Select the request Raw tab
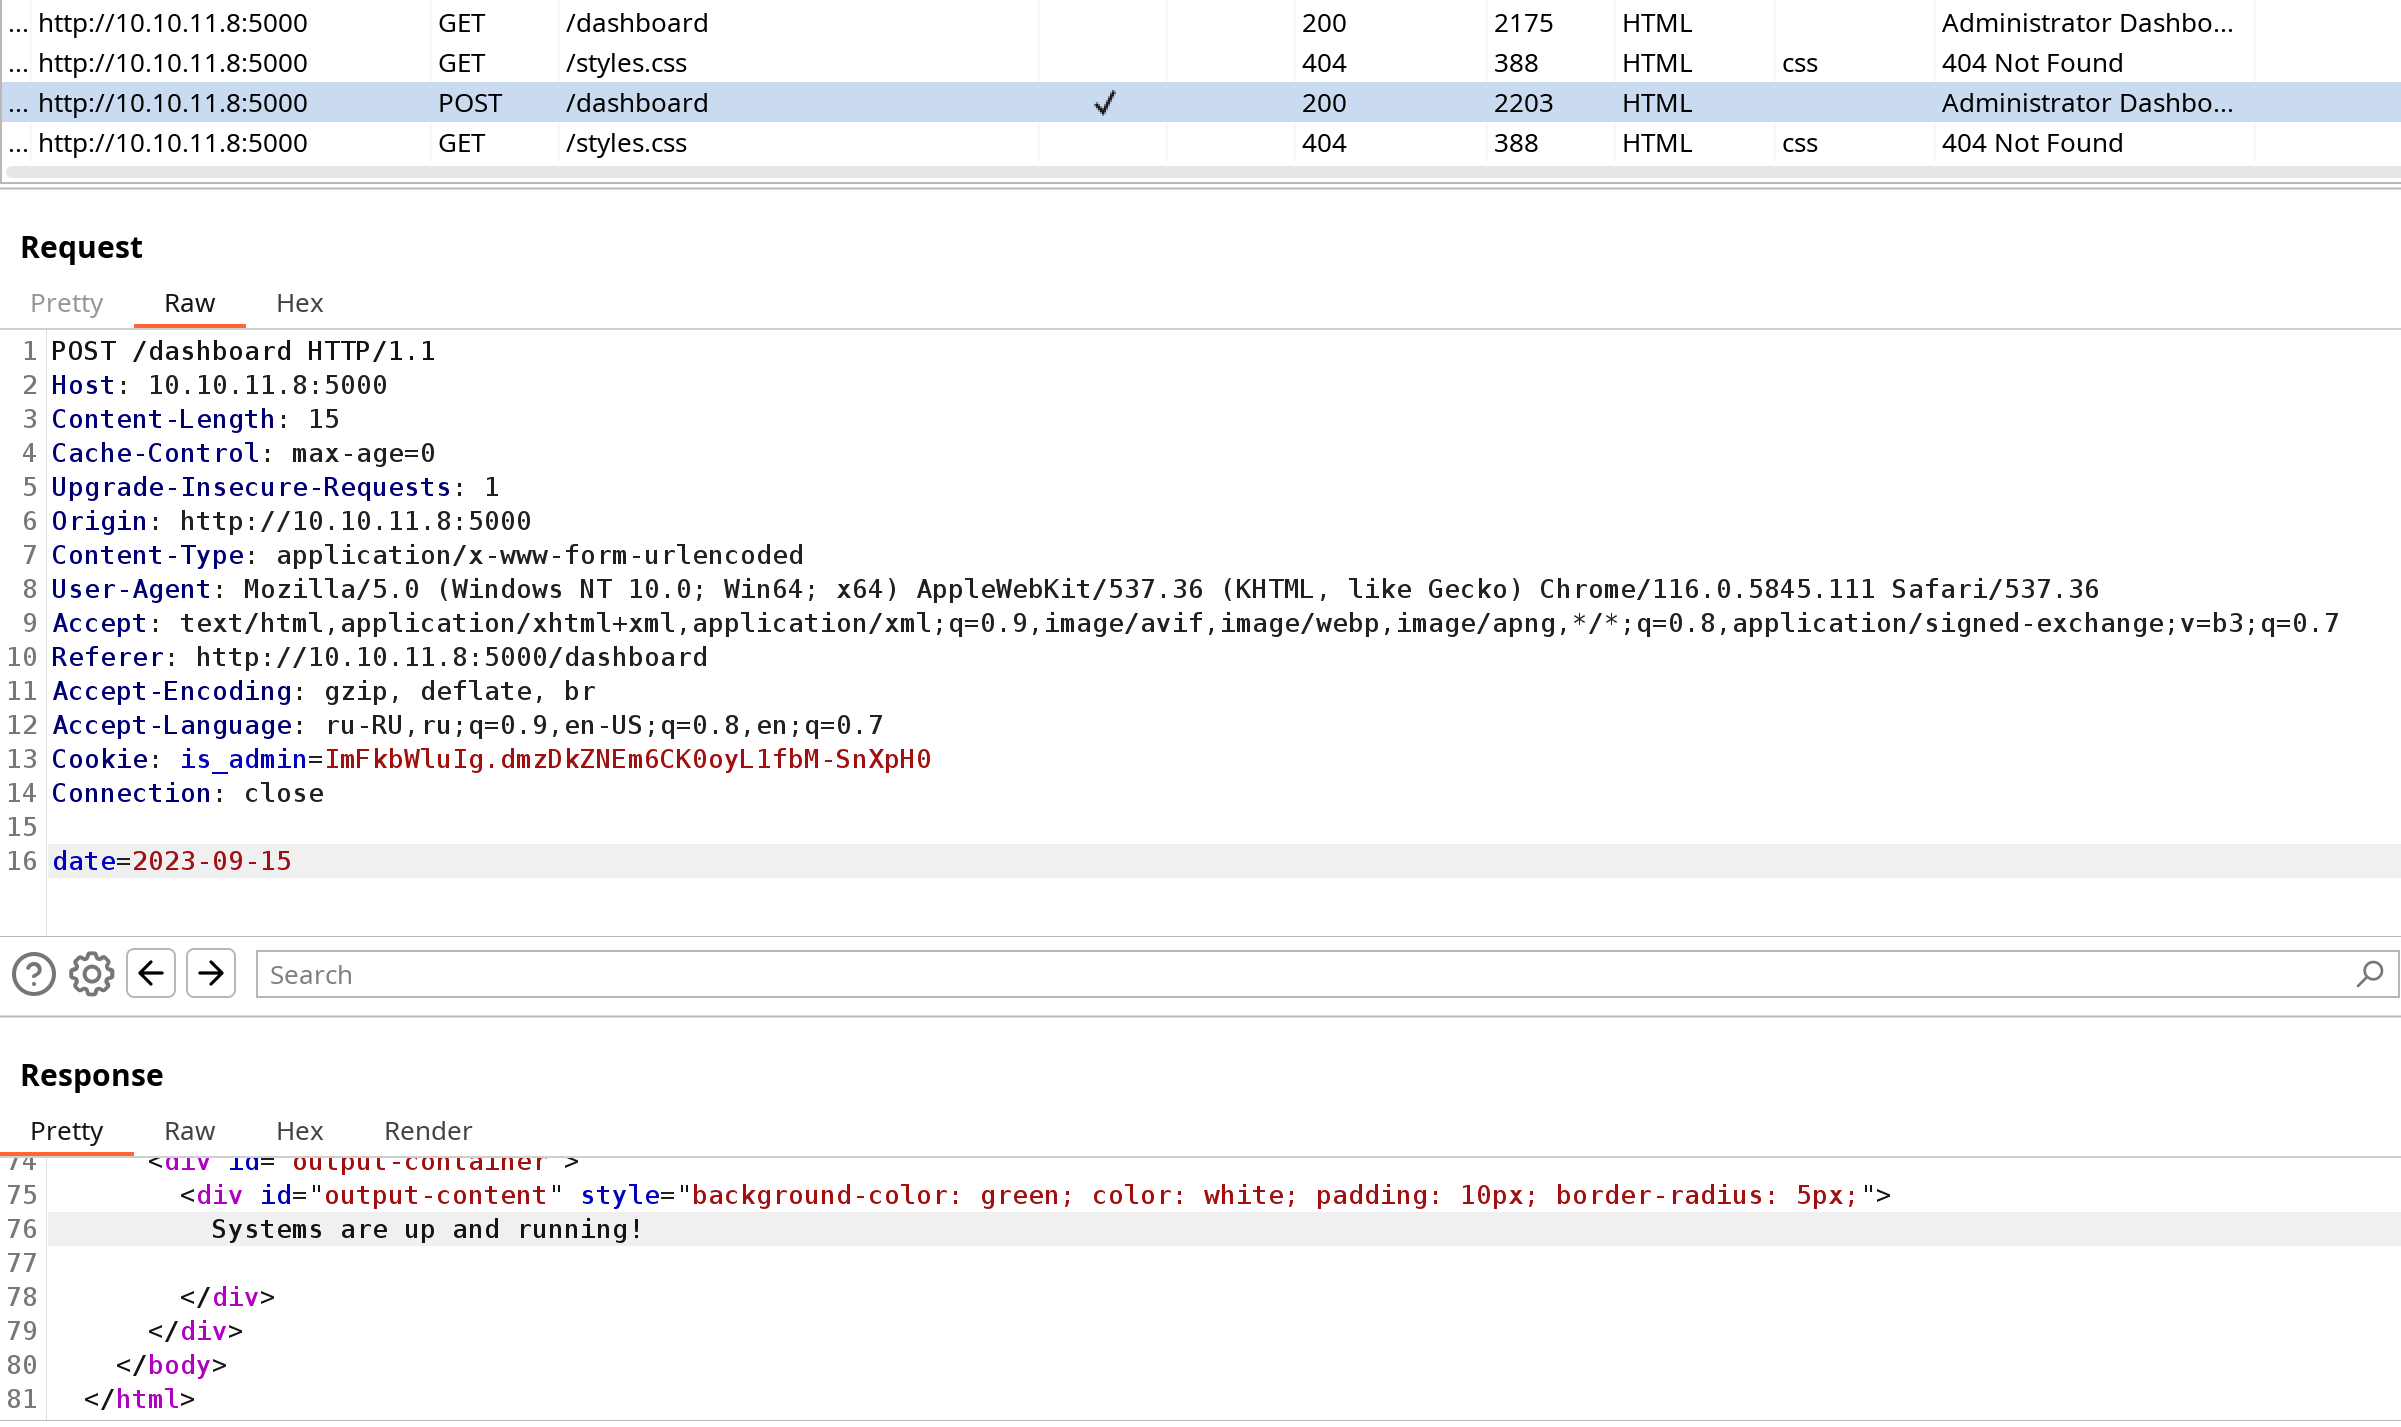The width and height of the screenshot is (2401, 1427). [x=190, y=303]
